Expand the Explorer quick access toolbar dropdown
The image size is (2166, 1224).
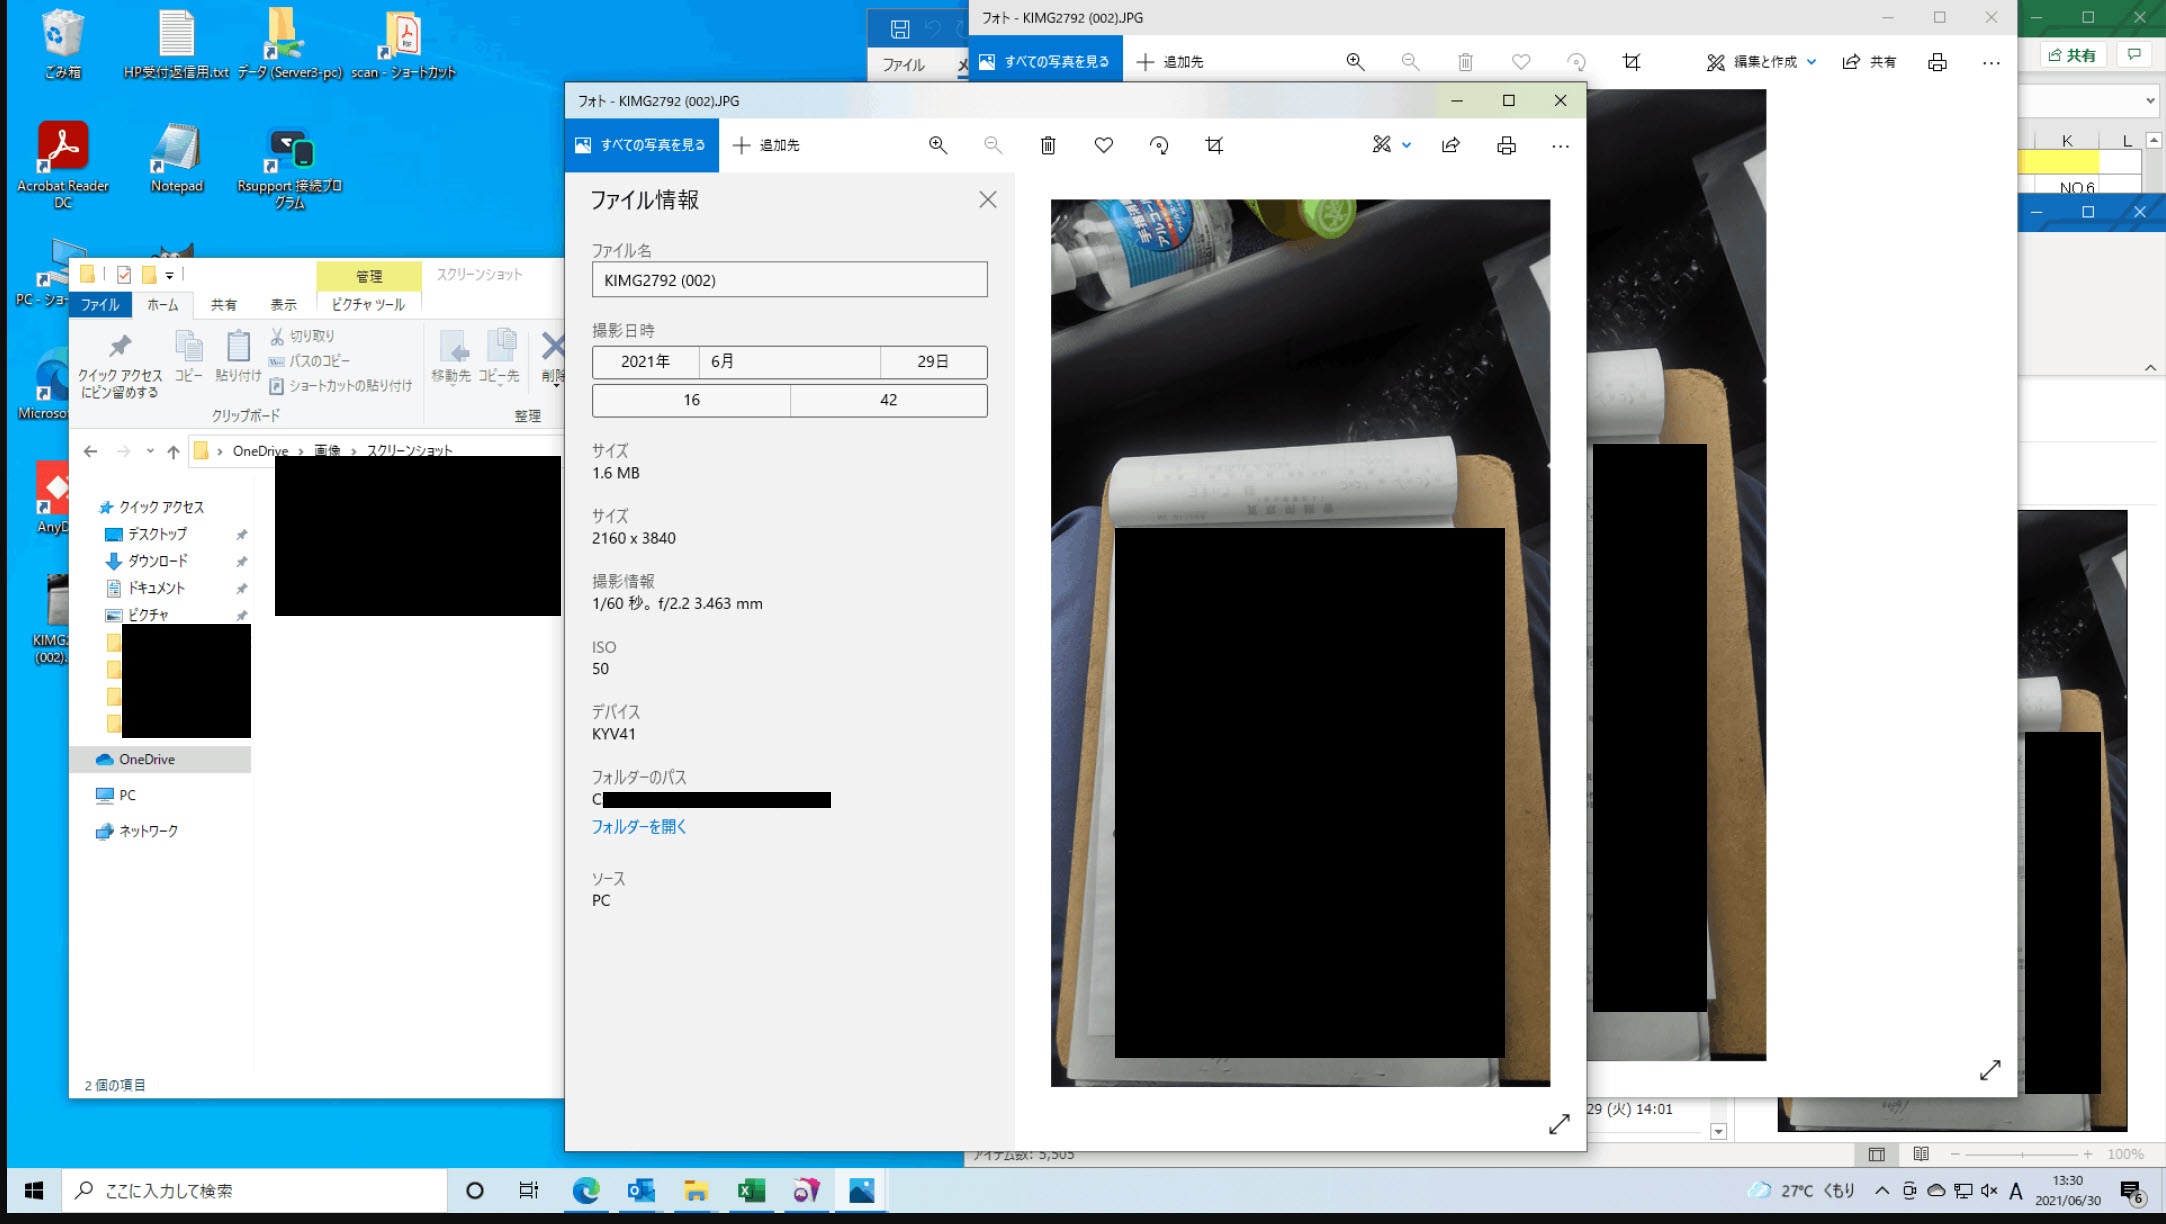(x=169, y=275)
